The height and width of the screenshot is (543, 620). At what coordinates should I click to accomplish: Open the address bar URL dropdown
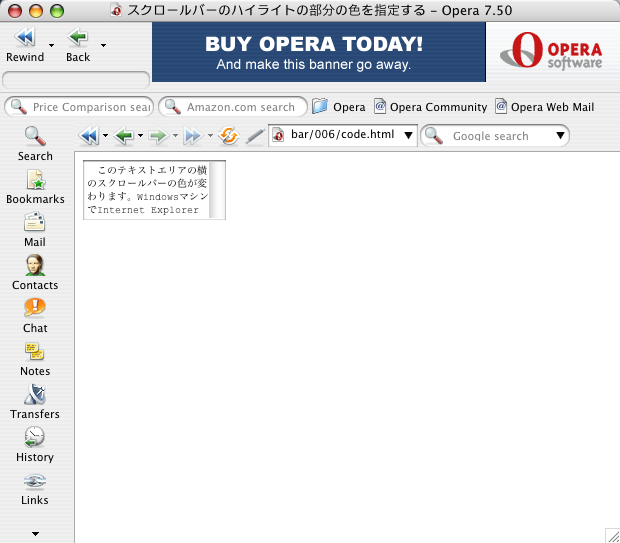(x=408, y=136)
